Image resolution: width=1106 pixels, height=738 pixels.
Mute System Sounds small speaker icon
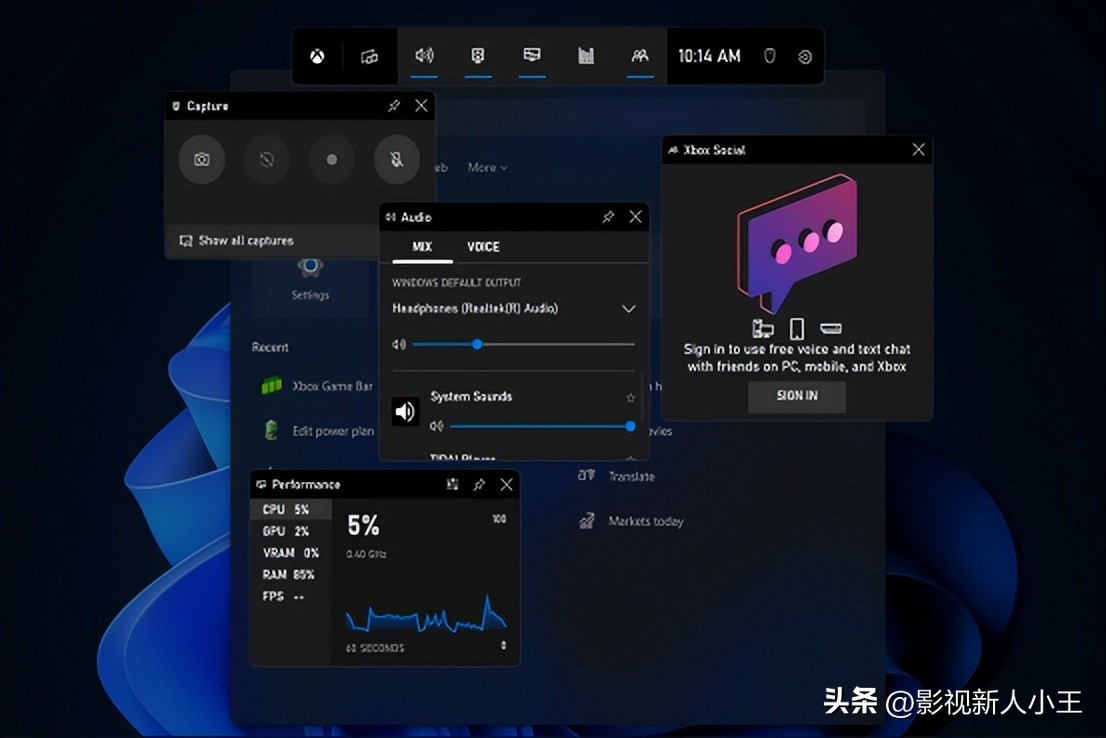[x=437, y=426]
